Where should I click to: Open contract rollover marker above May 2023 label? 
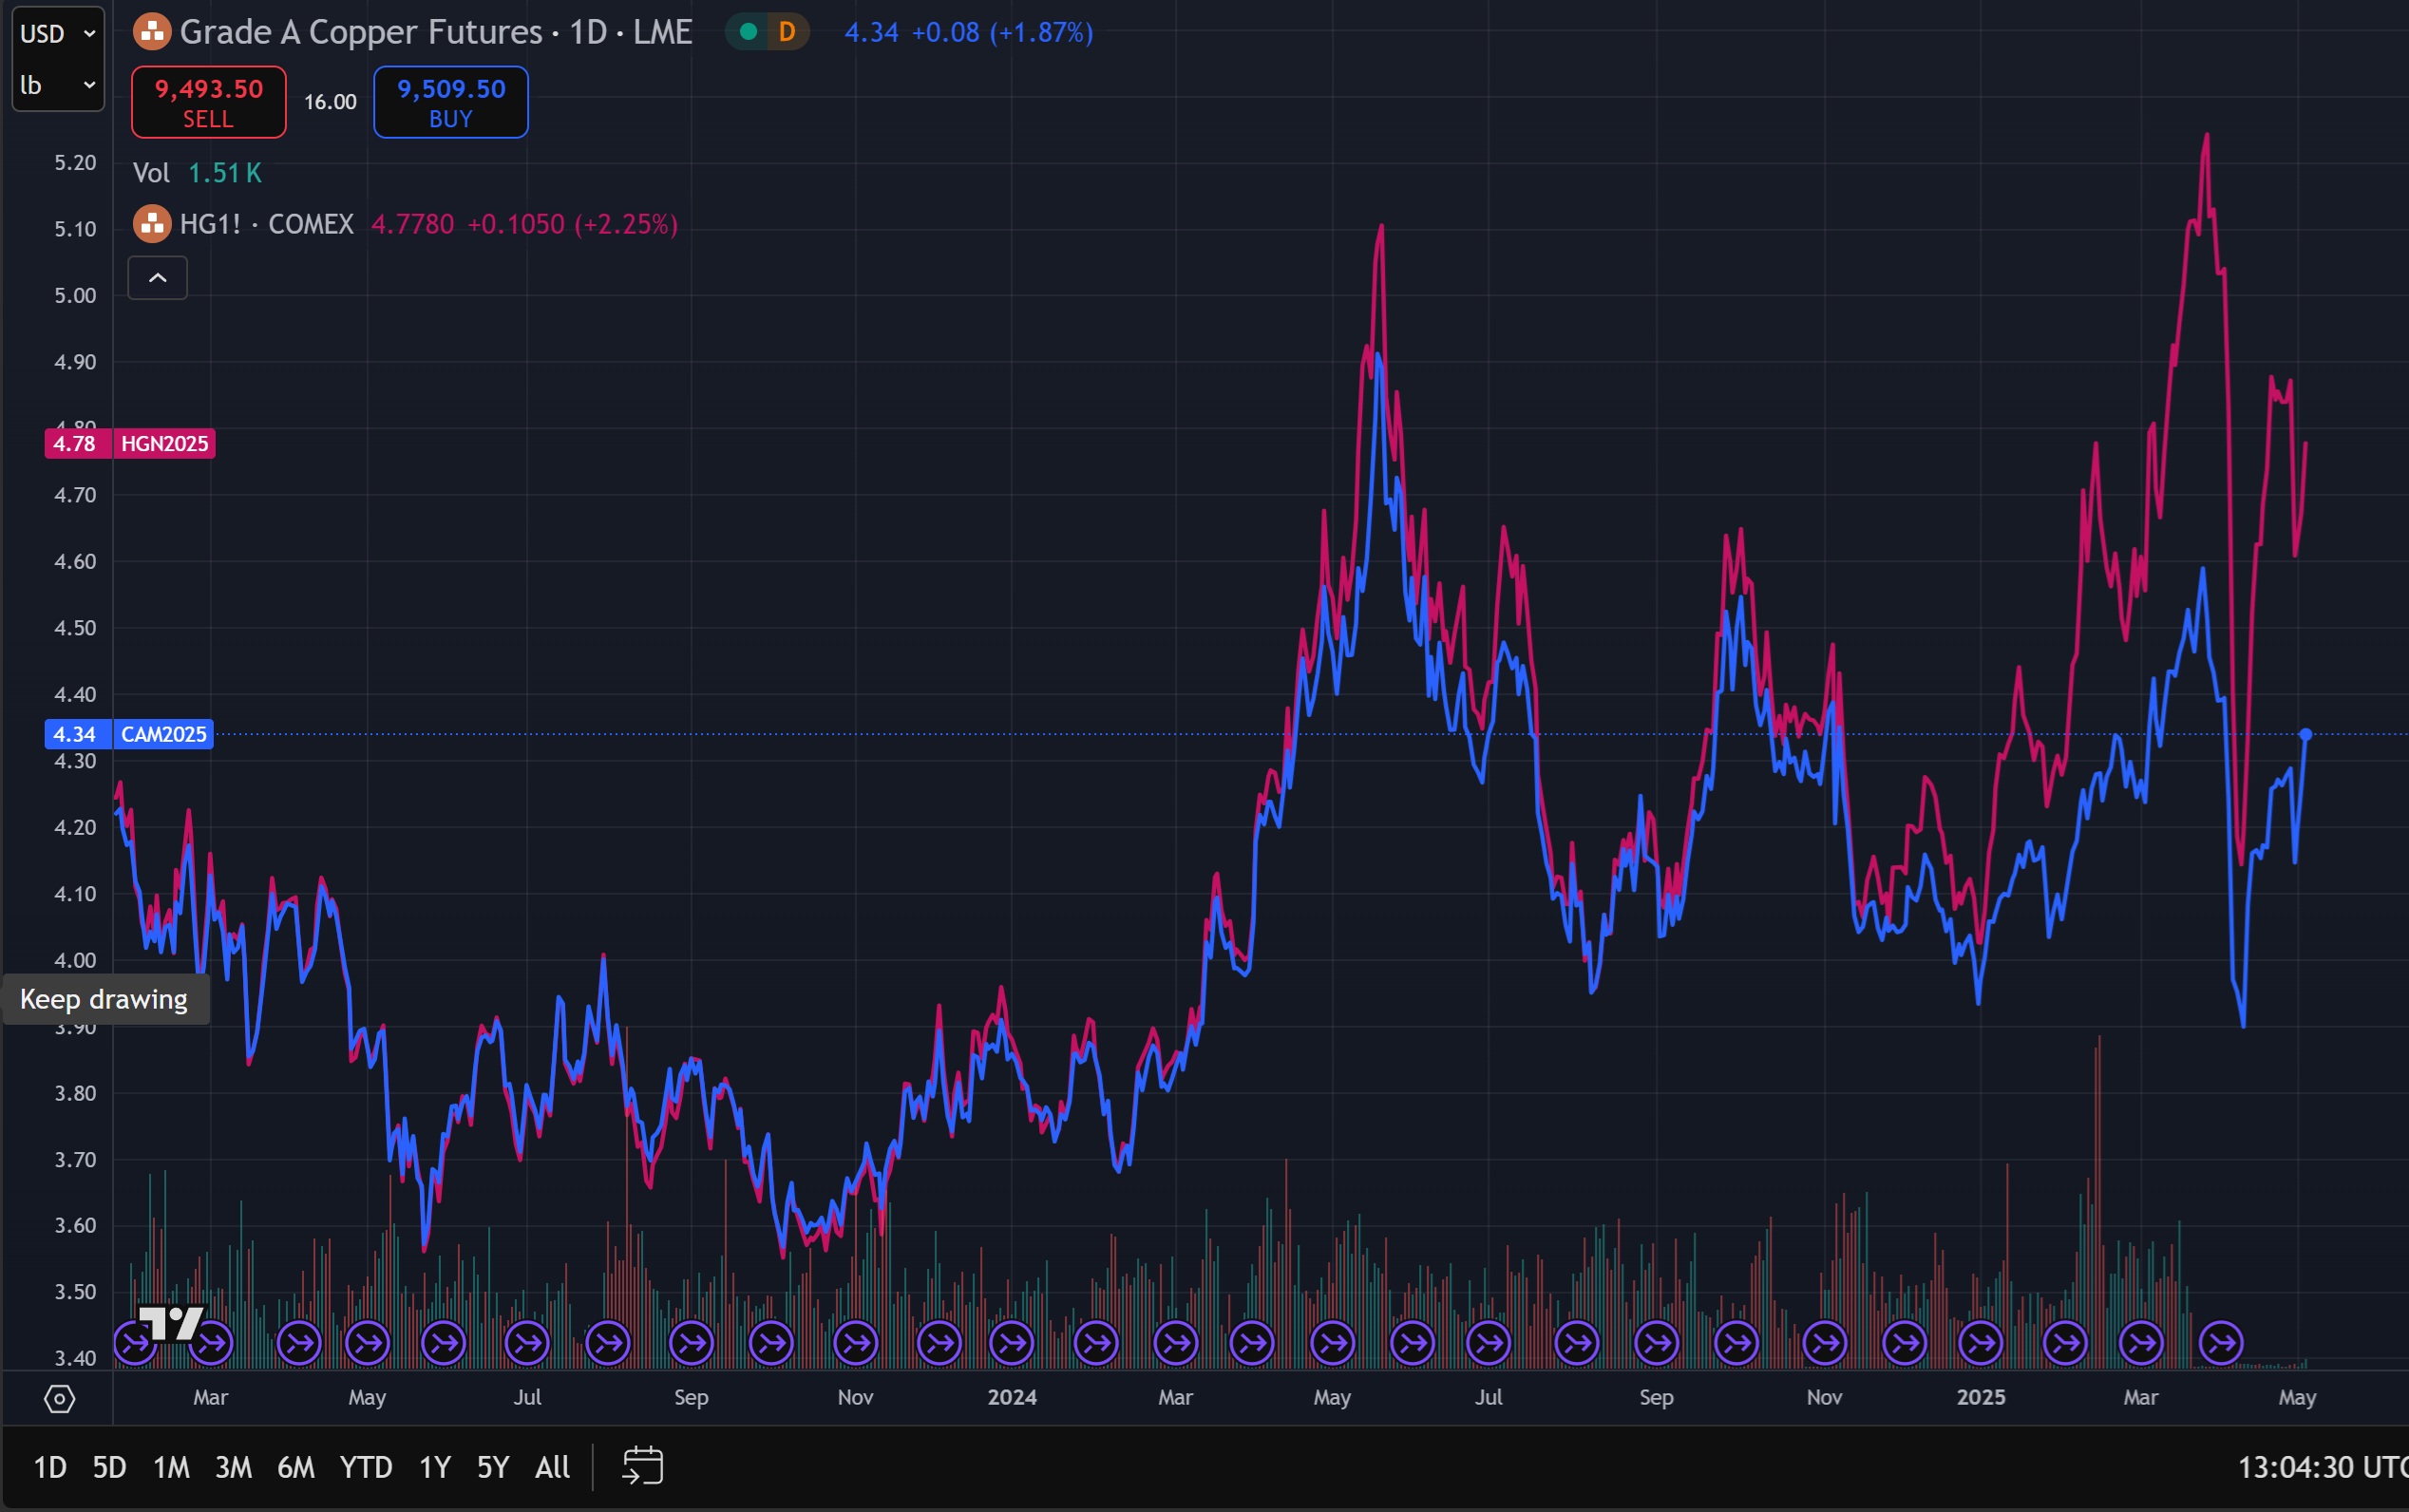pyautogui.click(x=367, y=1343)
